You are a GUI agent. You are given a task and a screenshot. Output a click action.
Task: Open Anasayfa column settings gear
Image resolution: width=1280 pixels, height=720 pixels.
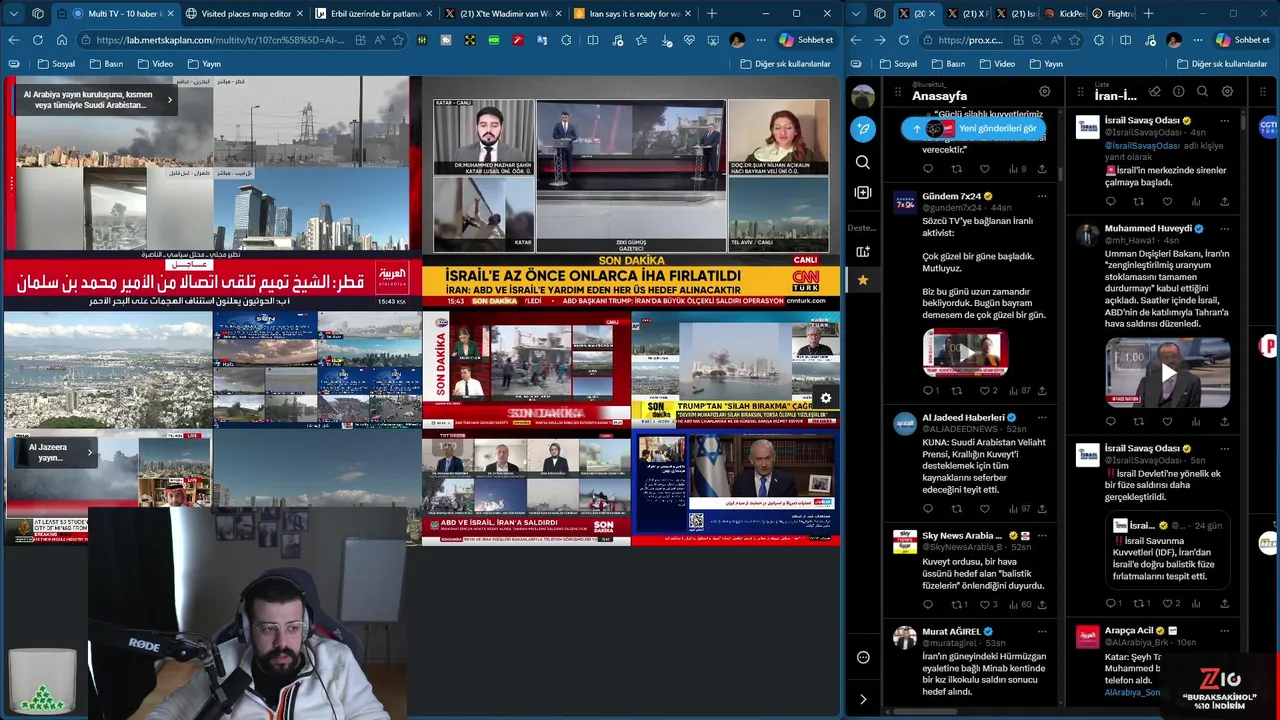[x=1044, y=91]
